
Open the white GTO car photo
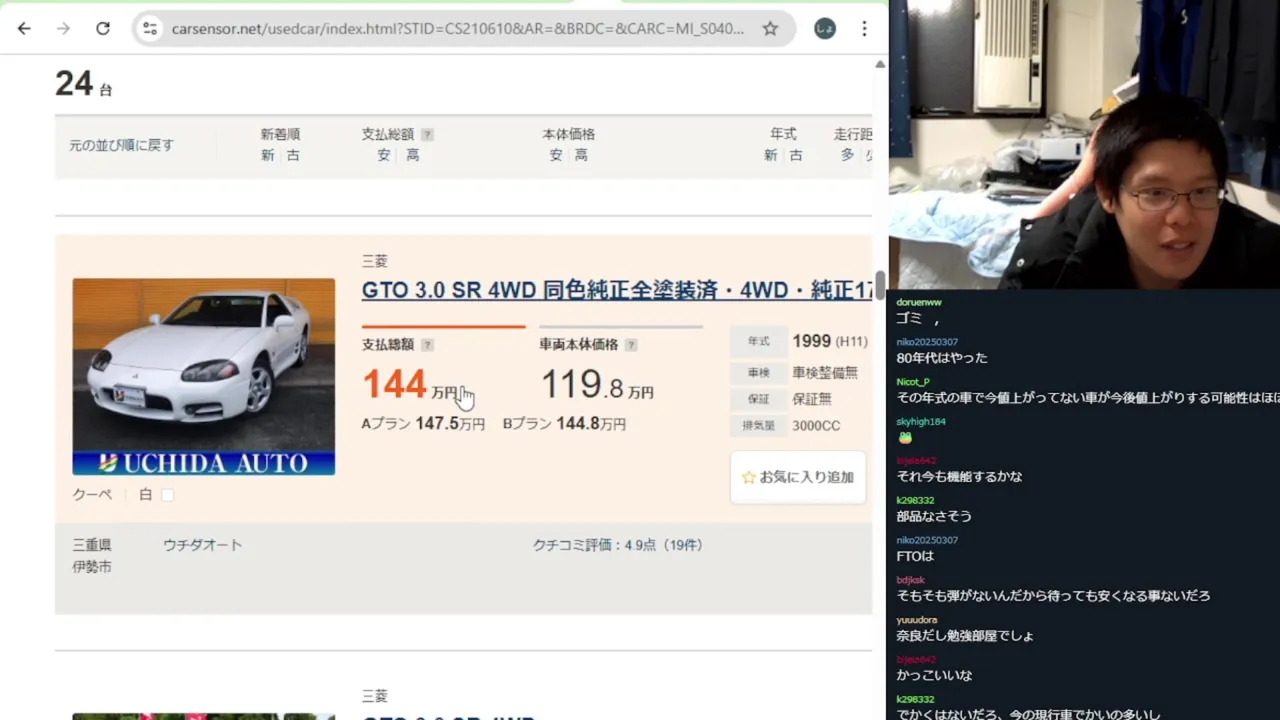pyautogui.click(x=204, y=376)
